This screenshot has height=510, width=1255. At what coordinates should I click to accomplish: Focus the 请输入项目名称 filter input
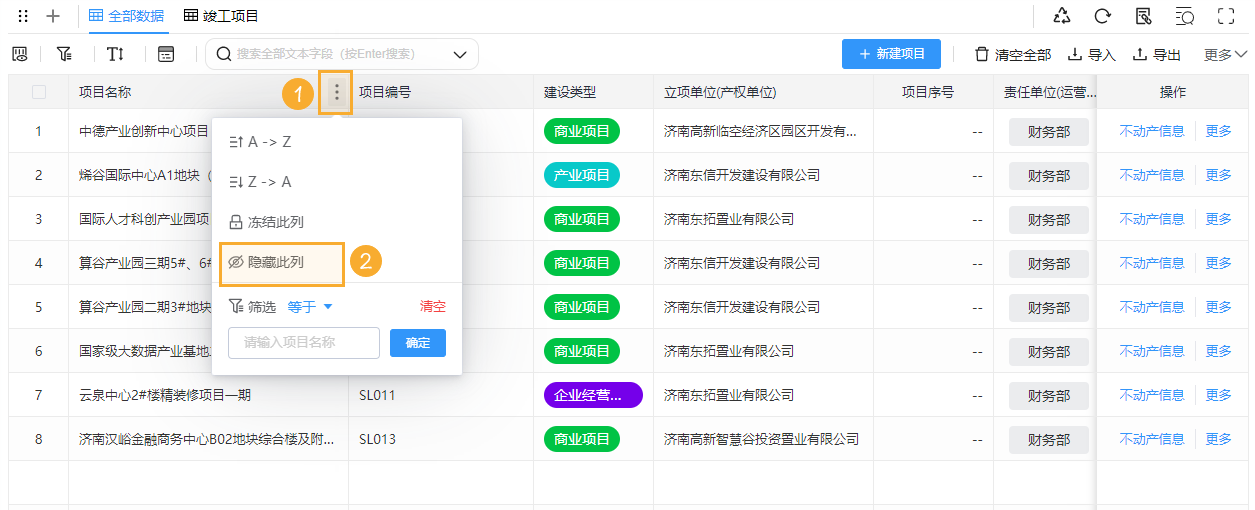click(304, 343)
